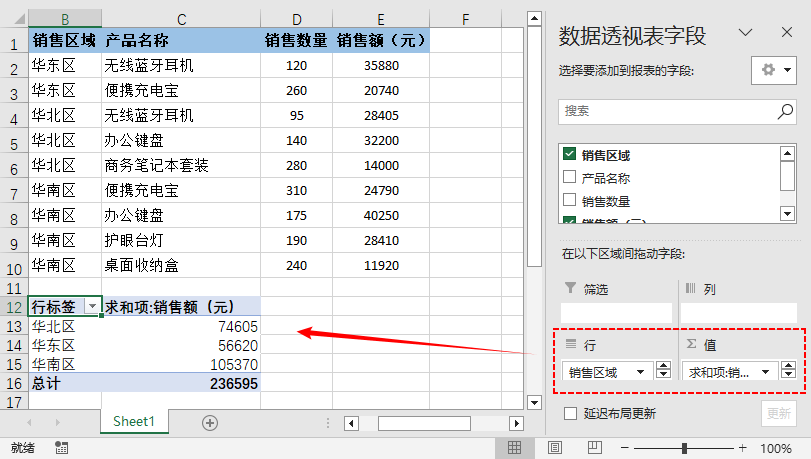The height and width of the screenshot is (459, 811).
Task: Select row 12 header
Action: pos(14,307)
